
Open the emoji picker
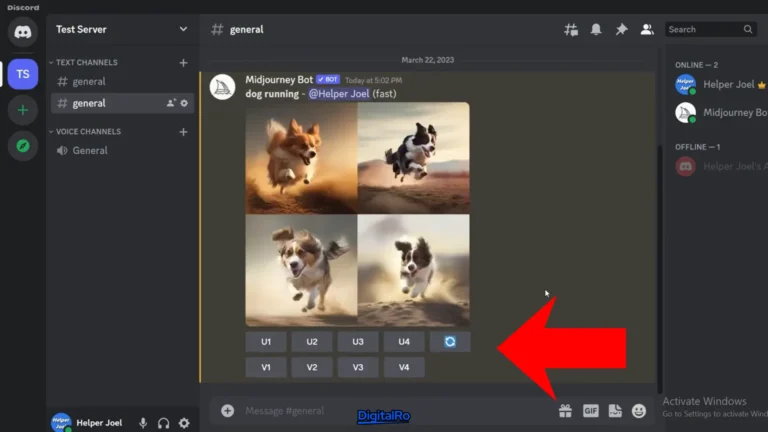[639, 411]
